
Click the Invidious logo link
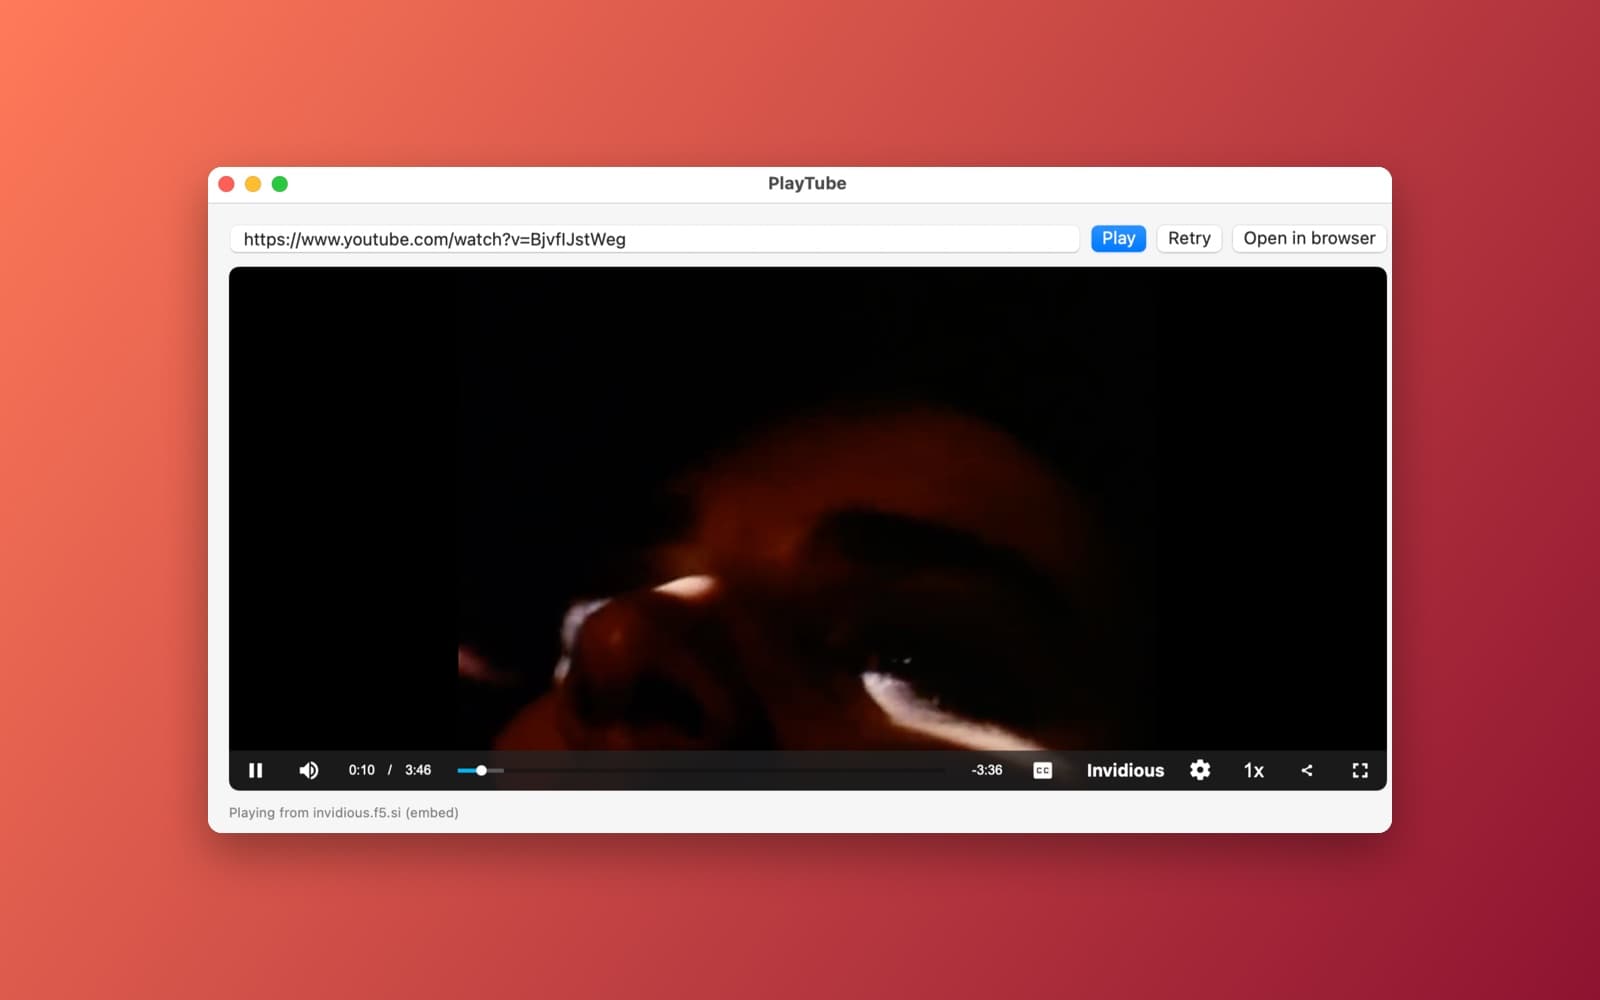click(1125, 770)
